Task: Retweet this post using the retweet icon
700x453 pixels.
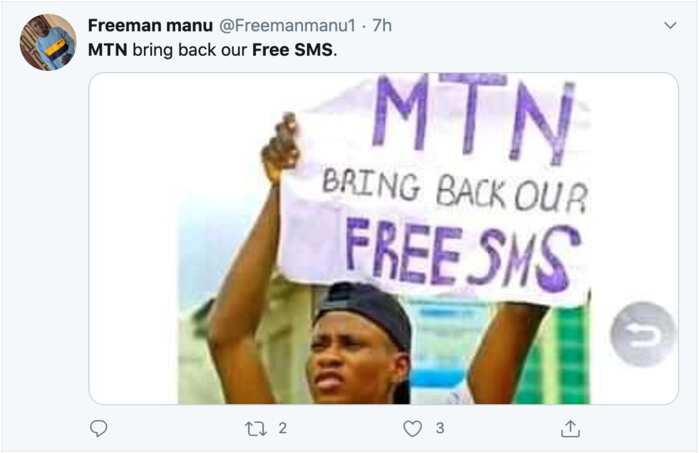Action: [256, 428]
